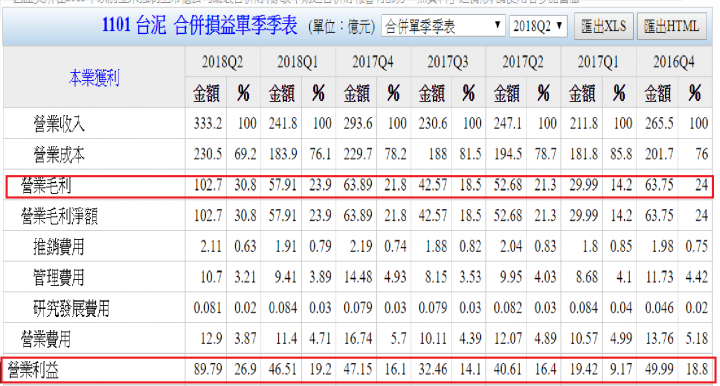Select the 2016Q4 column header
Screen dimensions: 720x386
[674, 62]
